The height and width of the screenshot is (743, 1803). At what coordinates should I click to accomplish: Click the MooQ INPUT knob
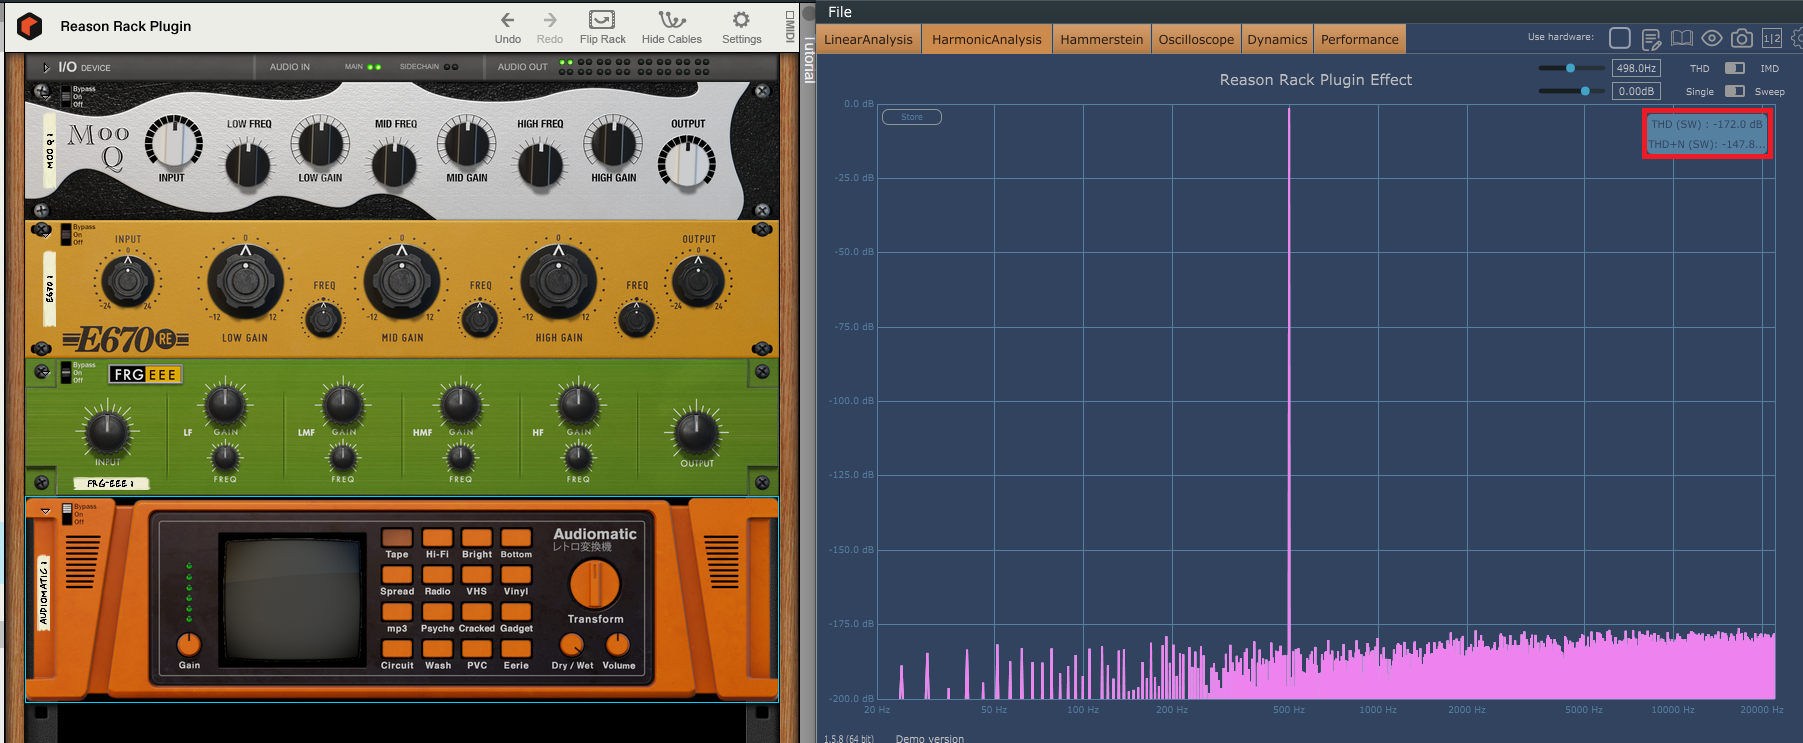click(x=174, y=143)
